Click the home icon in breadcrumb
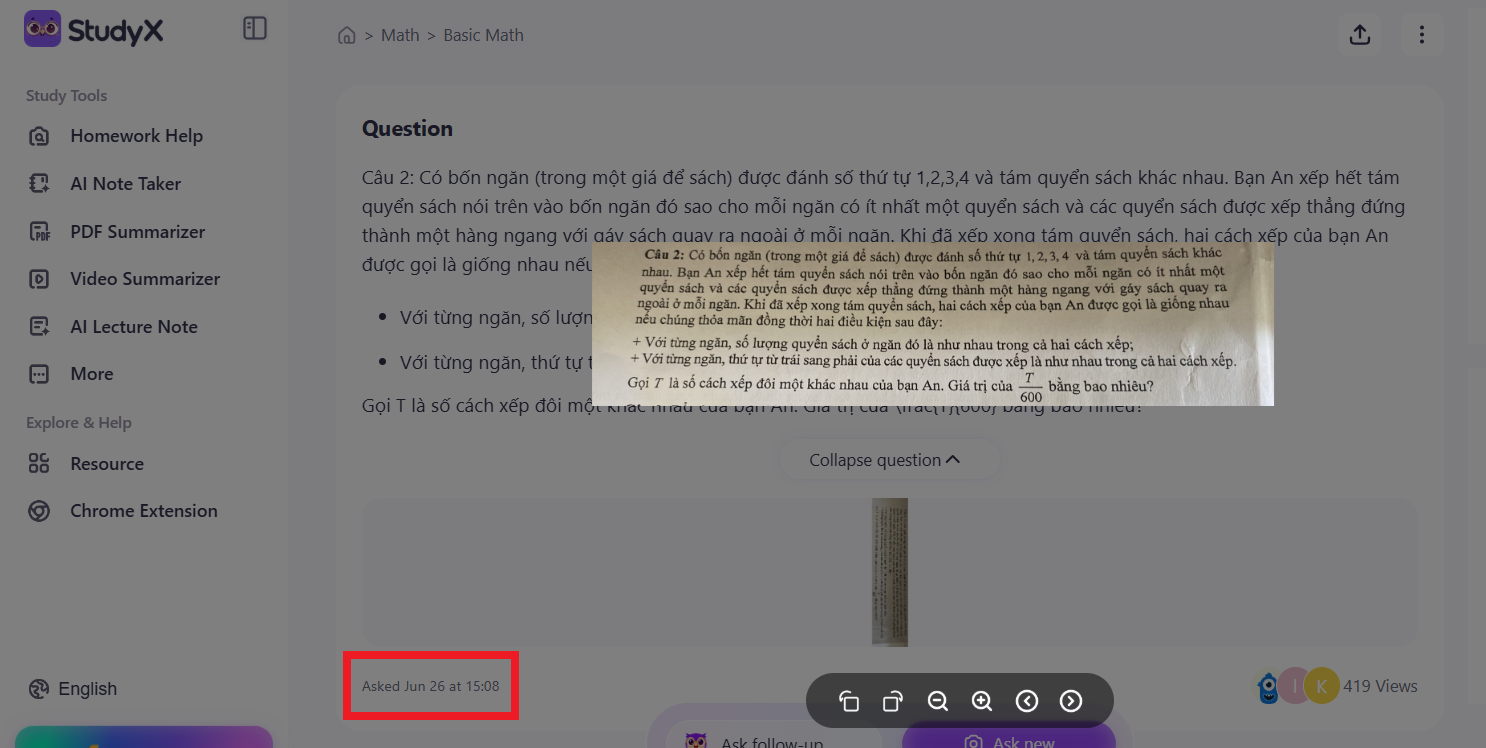Screen dimensions: 1486x748 coord(347,36)
